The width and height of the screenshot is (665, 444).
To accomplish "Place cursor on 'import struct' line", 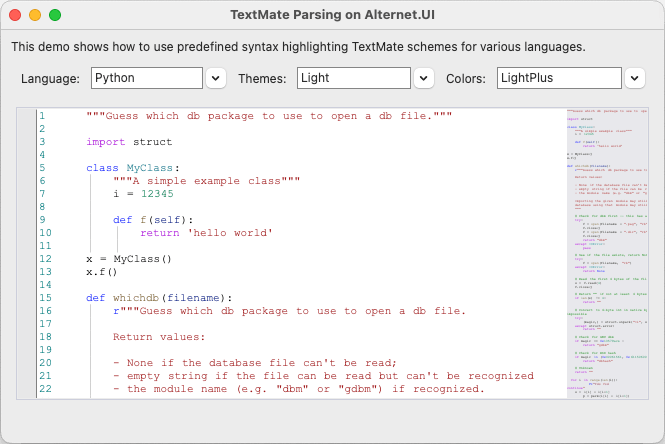I will point(129,142).
